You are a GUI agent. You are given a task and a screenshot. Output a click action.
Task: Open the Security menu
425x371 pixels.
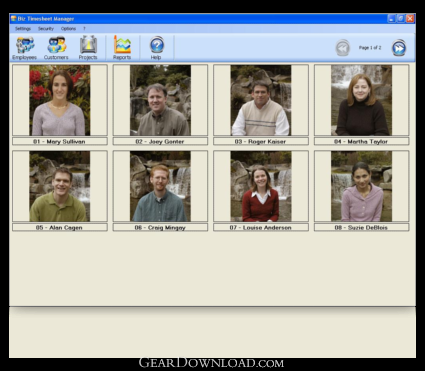46,29
